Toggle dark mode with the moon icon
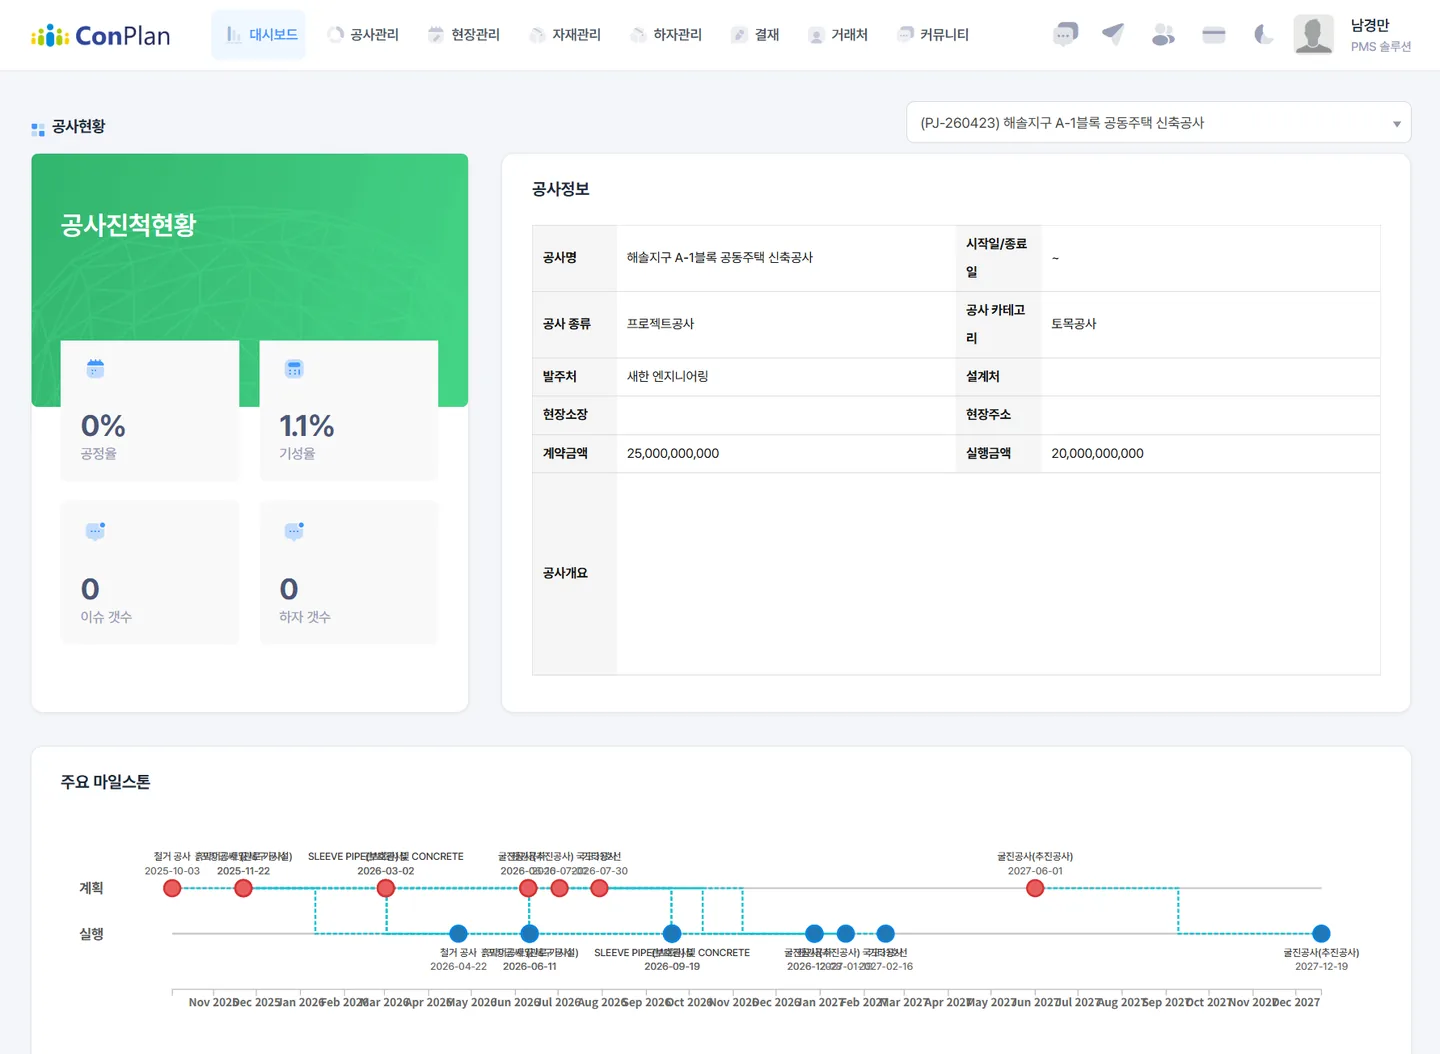 1264,35
